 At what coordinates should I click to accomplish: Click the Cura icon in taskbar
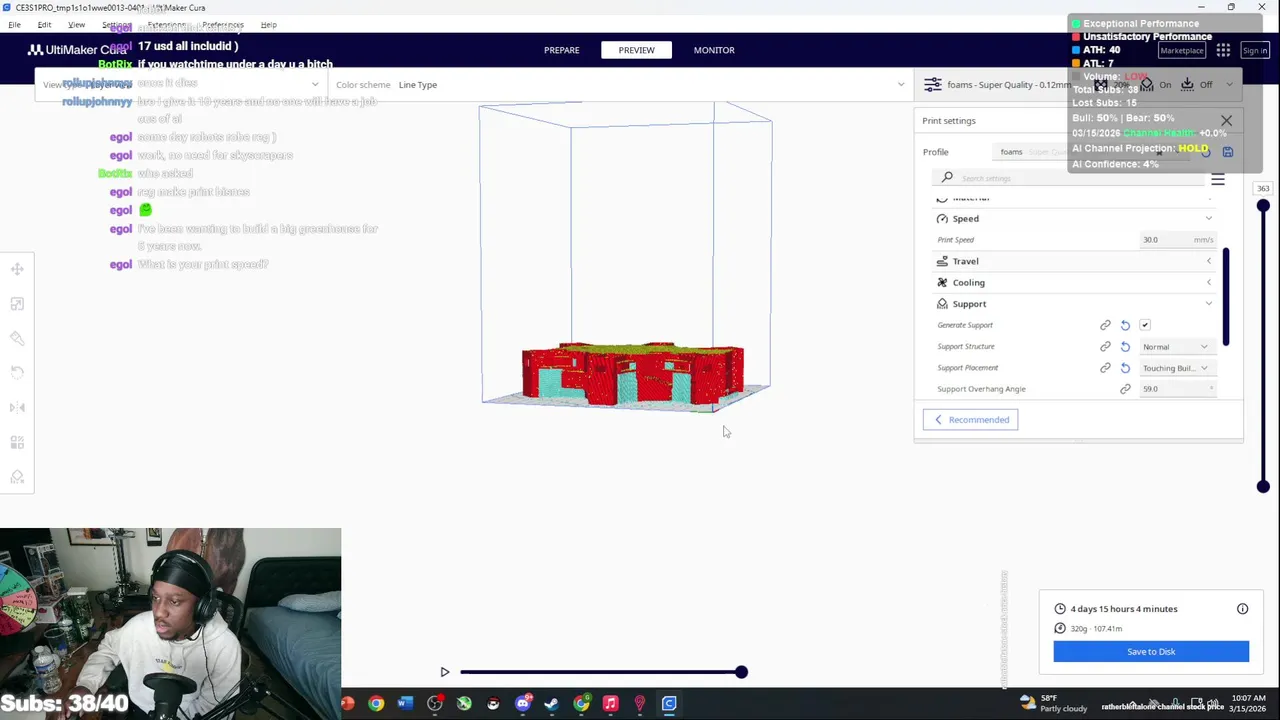(x=669, y=704)
